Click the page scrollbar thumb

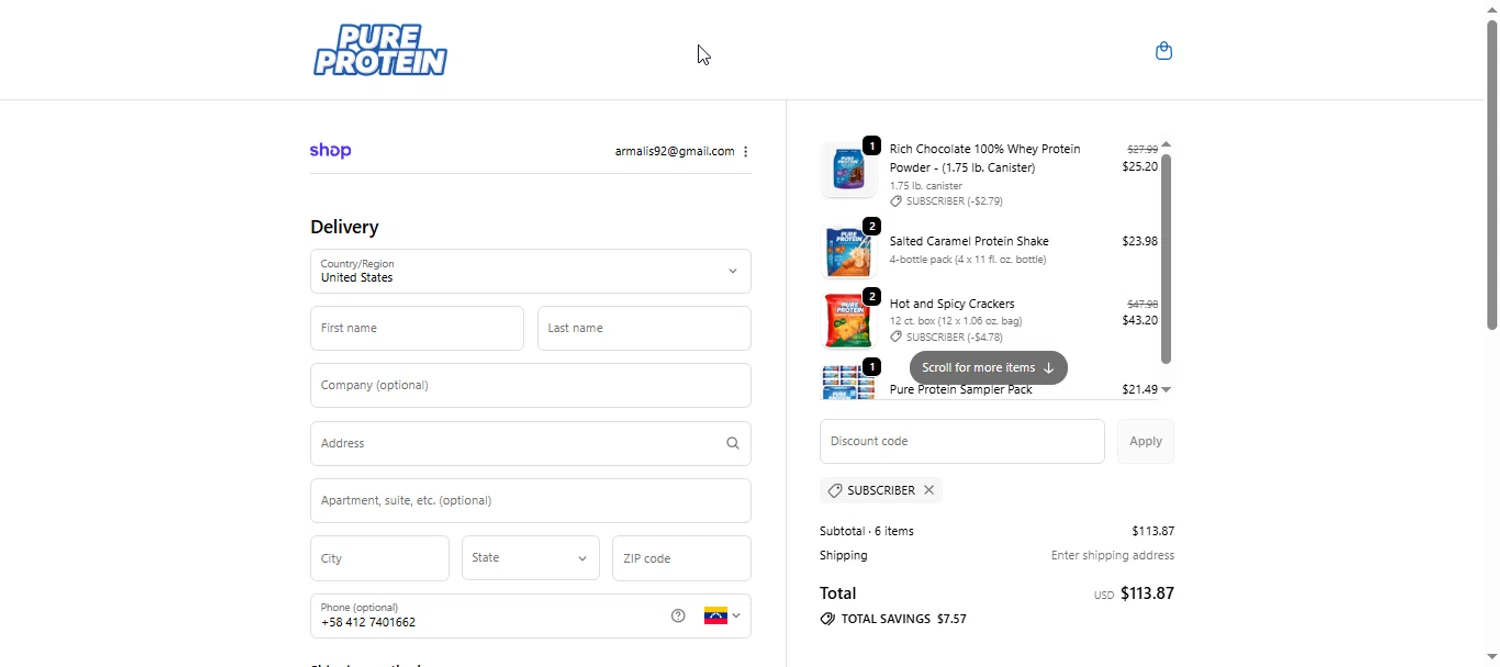[x=1492, y=175]
